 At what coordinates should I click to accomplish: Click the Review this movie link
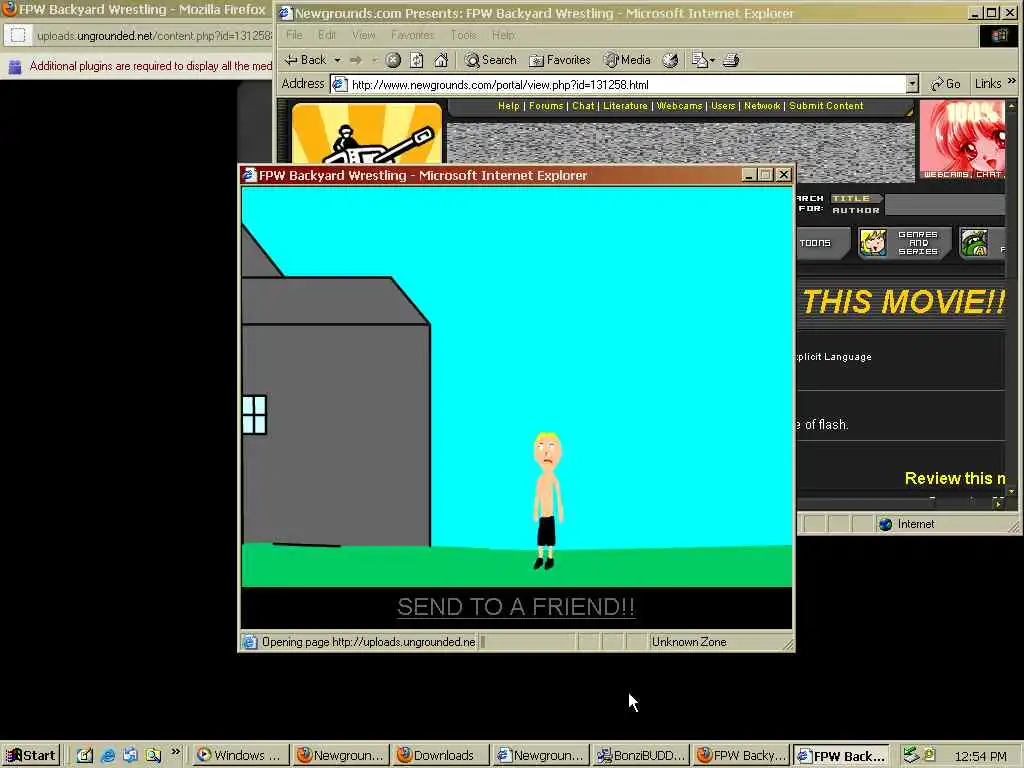pos(955,479)
